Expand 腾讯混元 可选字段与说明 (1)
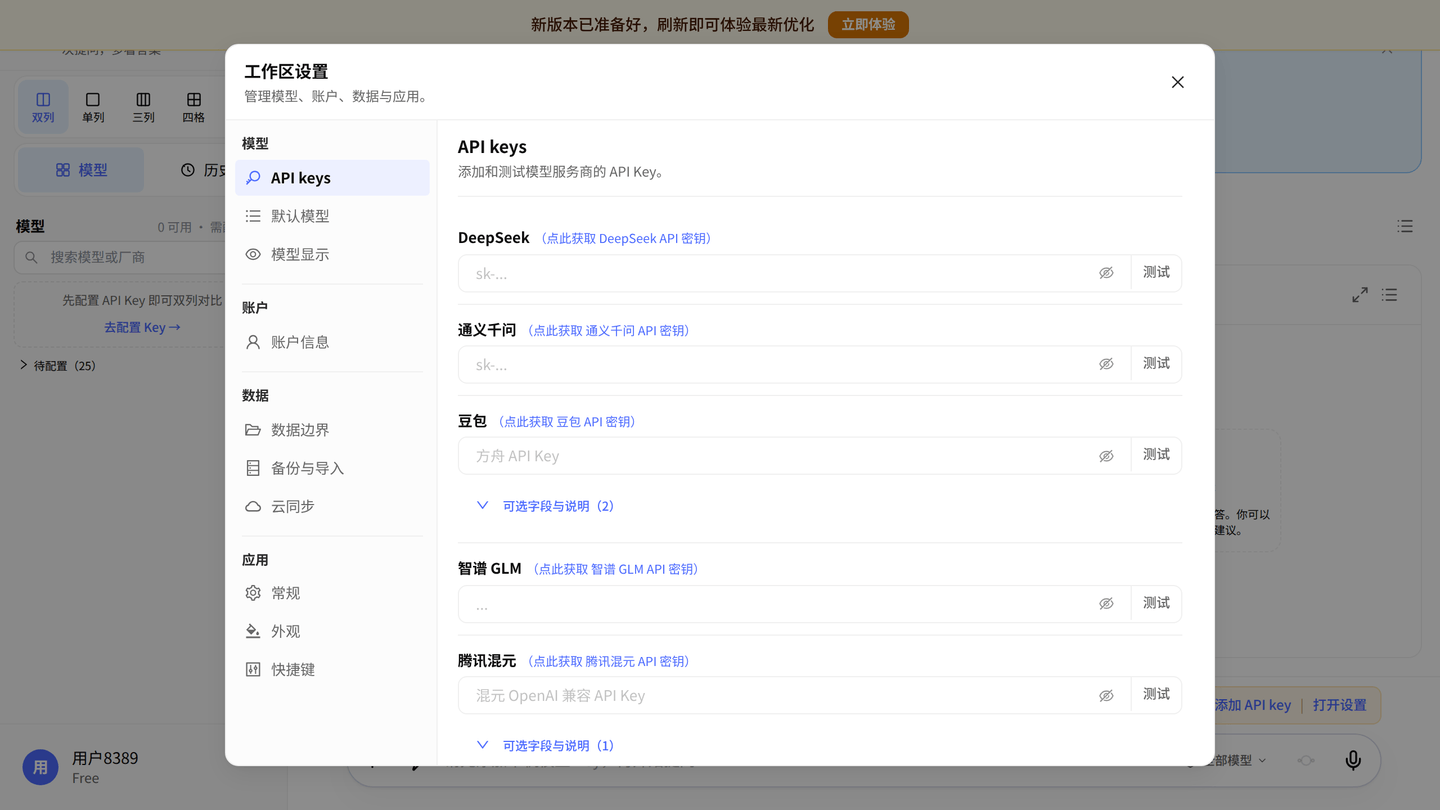Viewport: 1440px width, 810px height. pyautogui.click(x=546, y=746)
